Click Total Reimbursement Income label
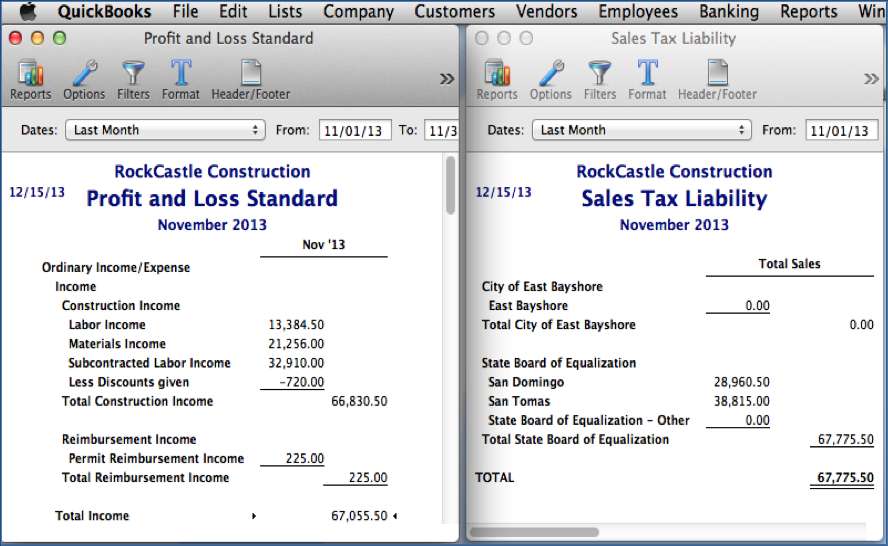 point(146,478)
